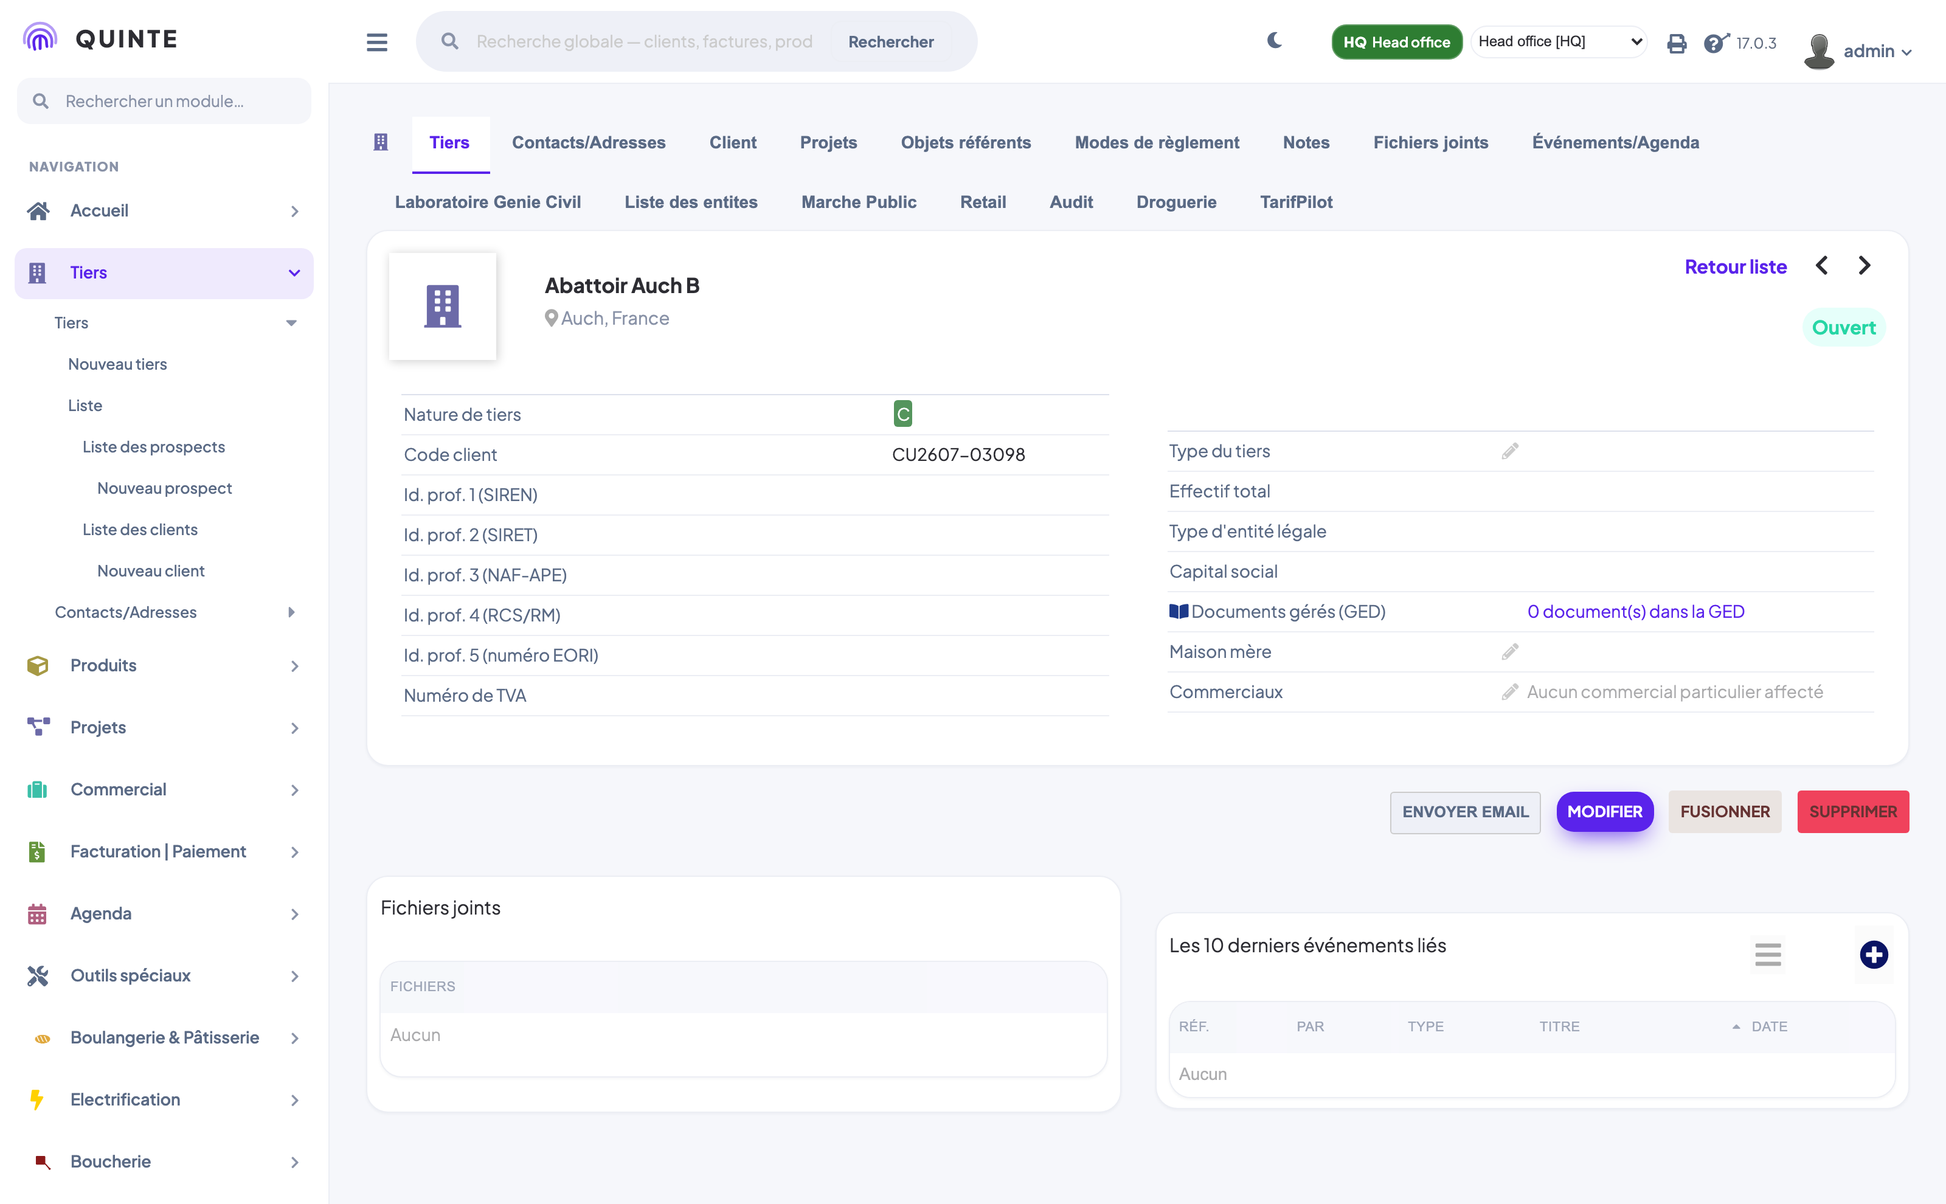The image size is (1946, 1204).
Task: Open the help icon showing version 17.0.3
Action: tap(1716, 43)
